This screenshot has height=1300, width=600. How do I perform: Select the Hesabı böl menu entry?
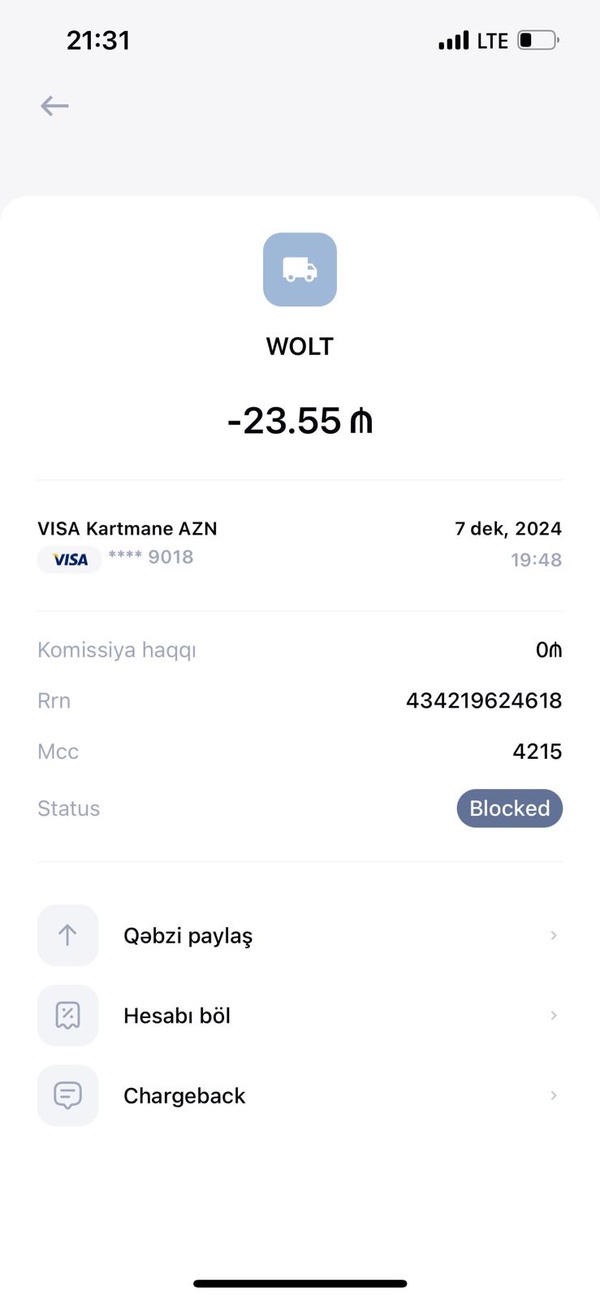click(x=300, y=1015)
